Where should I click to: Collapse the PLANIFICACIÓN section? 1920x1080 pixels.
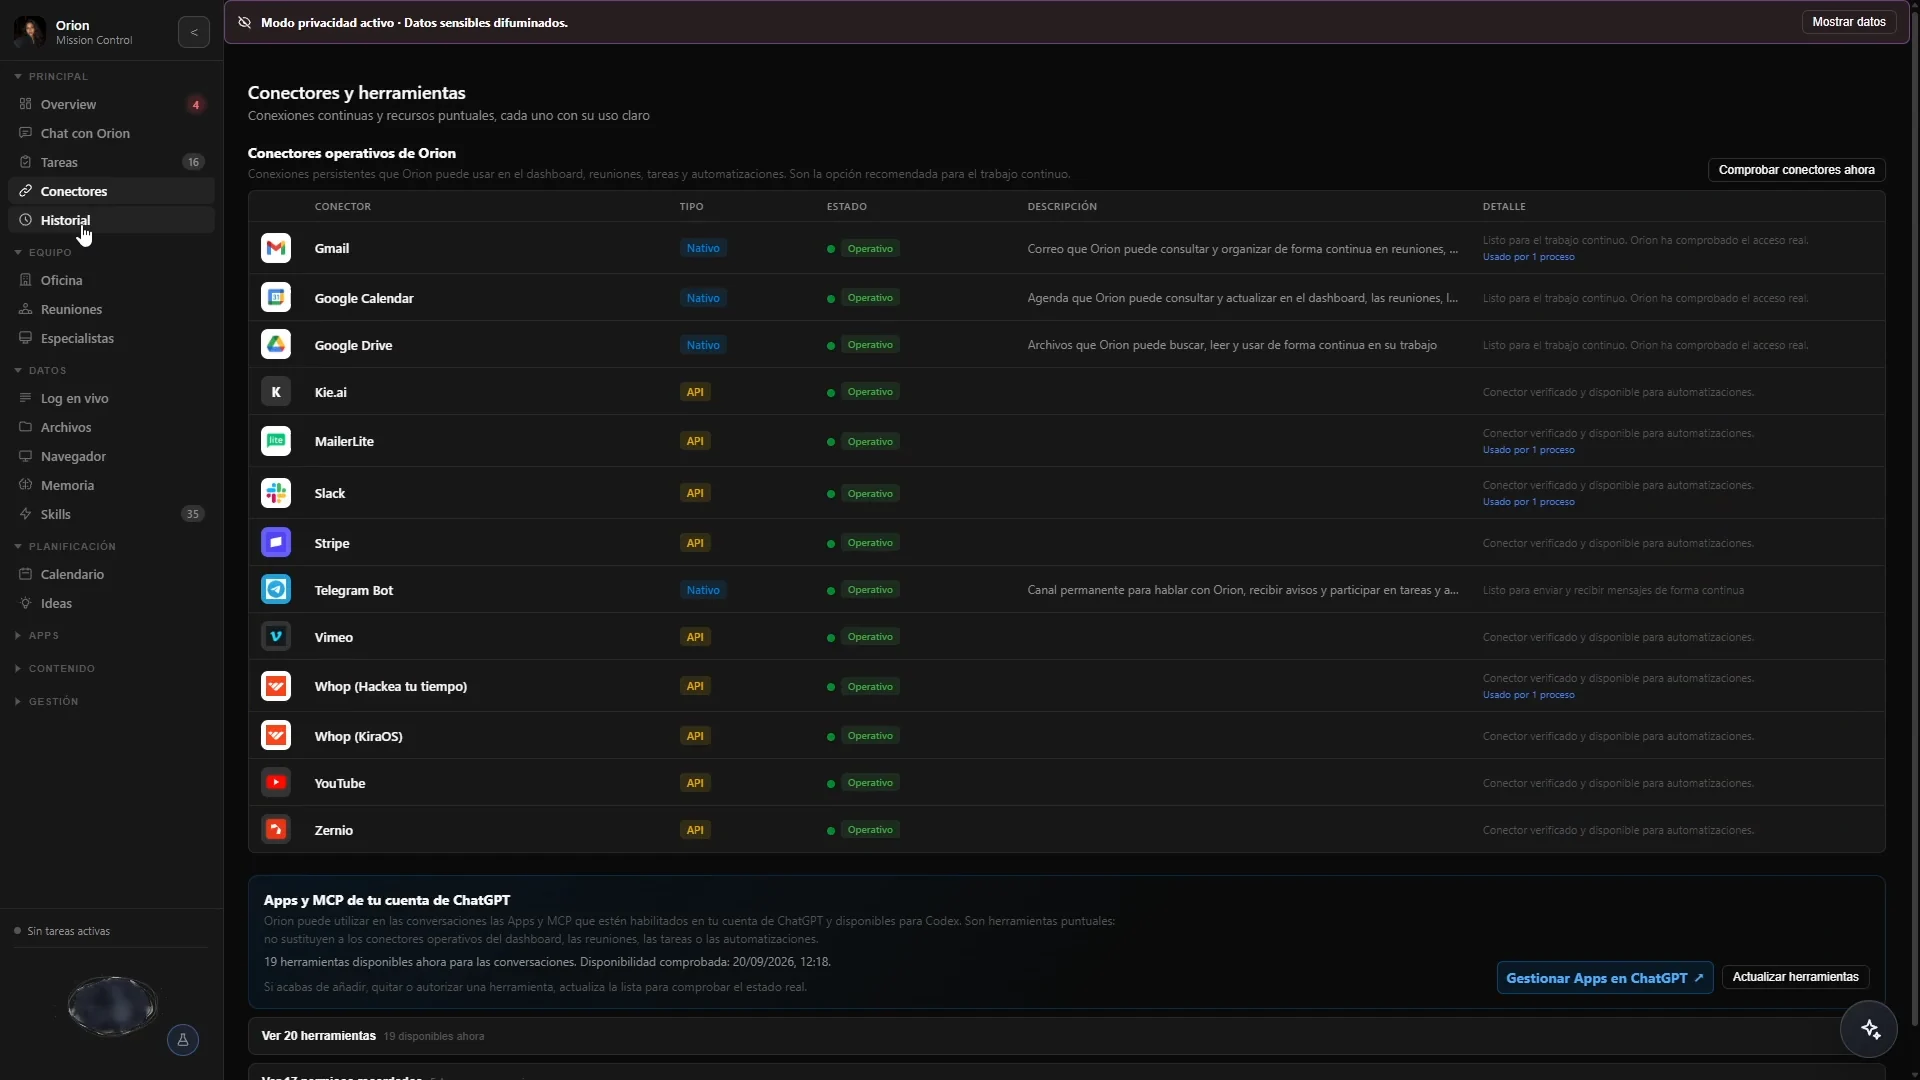tap(65, 546)
